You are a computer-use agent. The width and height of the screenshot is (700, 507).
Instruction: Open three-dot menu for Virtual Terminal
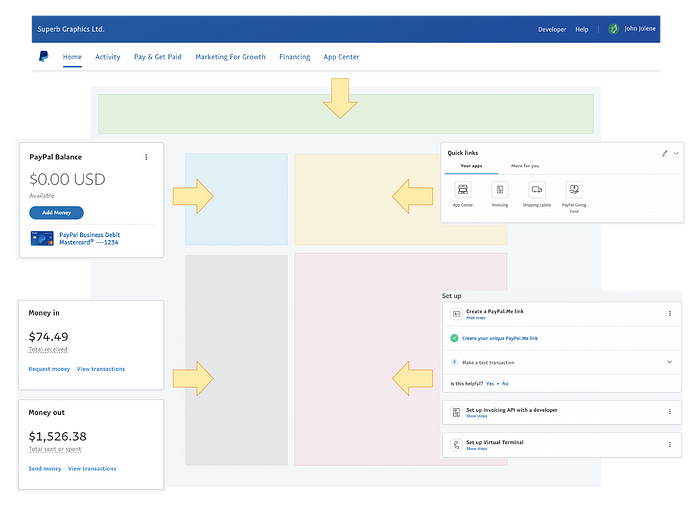670,445
